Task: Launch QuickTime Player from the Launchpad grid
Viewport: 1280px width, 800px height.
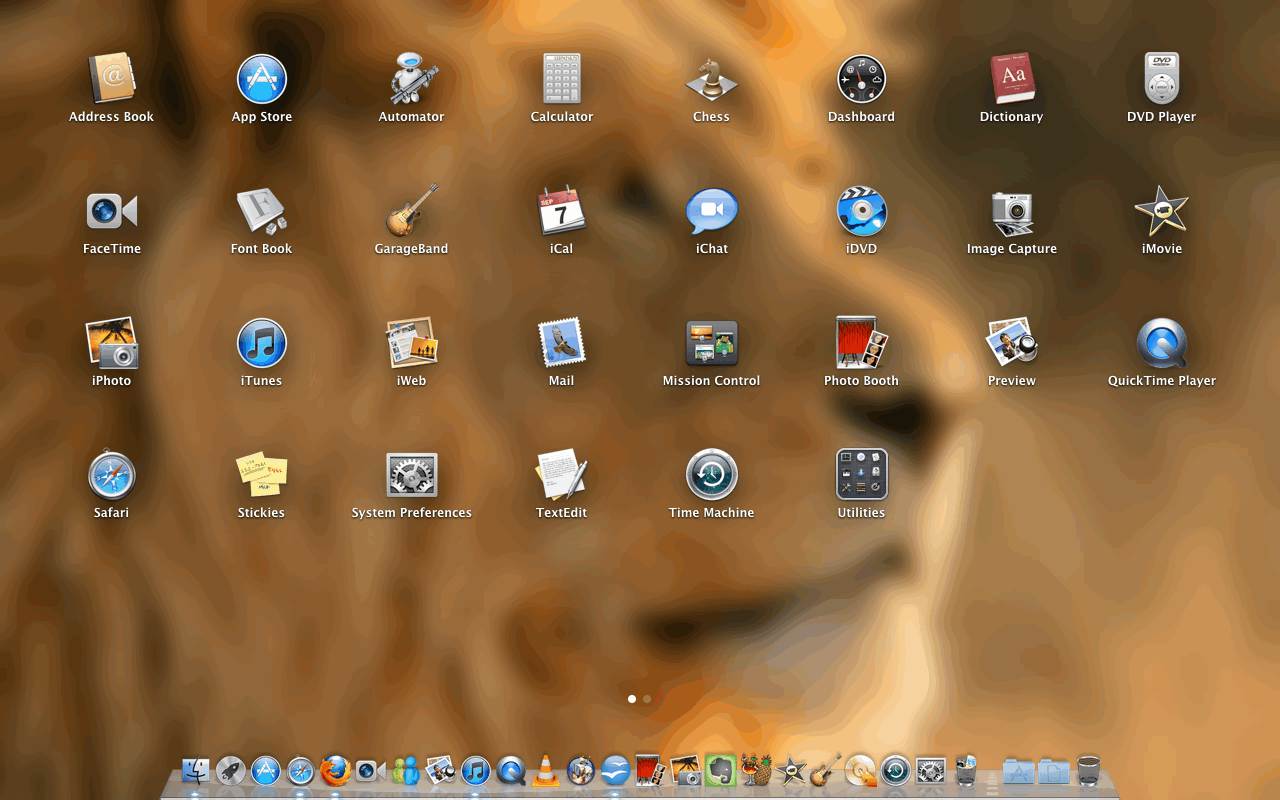Action: pyautogui.click(x=1161, y=343)
